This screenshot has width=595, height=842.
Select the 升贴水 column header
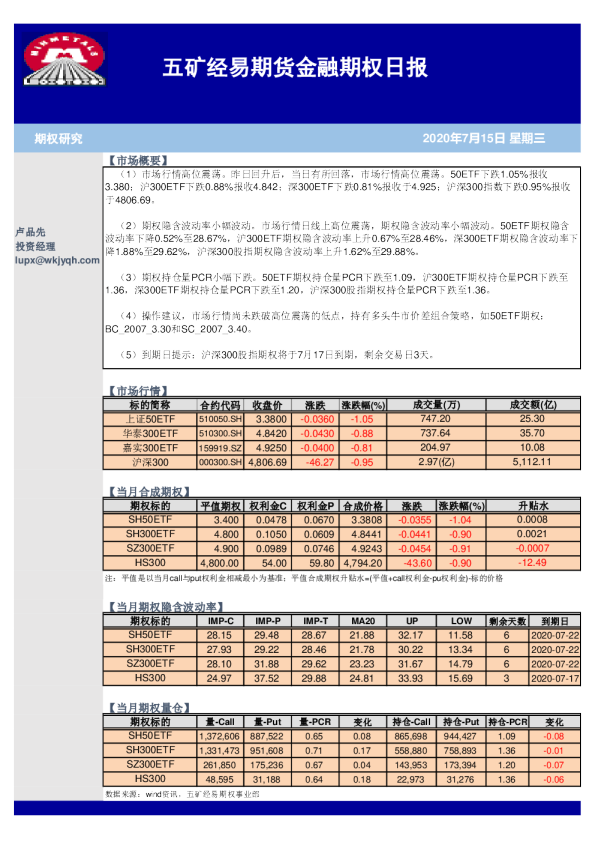coord(533,506)
